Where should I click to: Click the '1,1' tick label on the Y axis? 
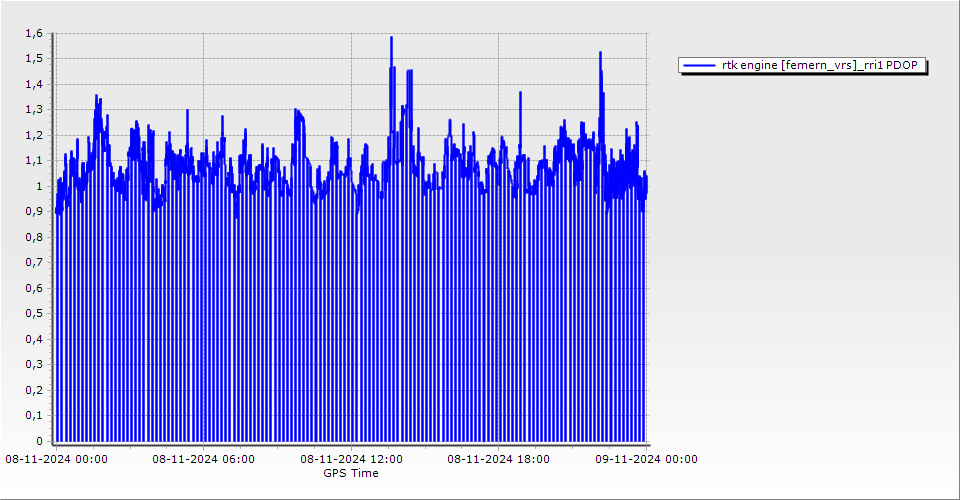click(34, 160)
